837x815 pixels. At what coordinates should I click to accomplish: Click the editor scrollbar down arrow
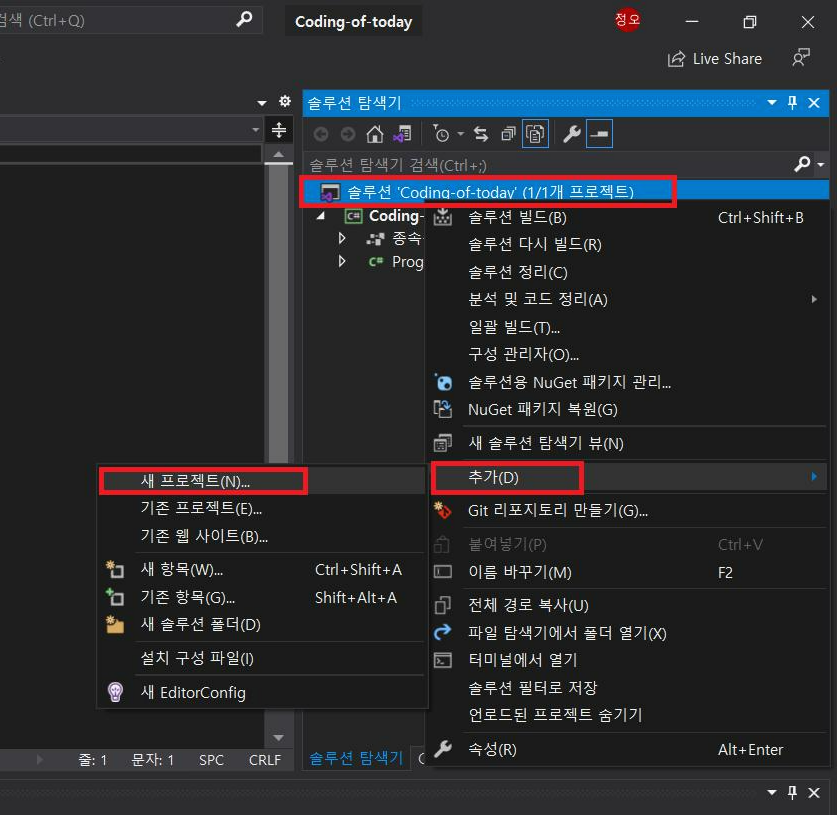click(278, 738)
